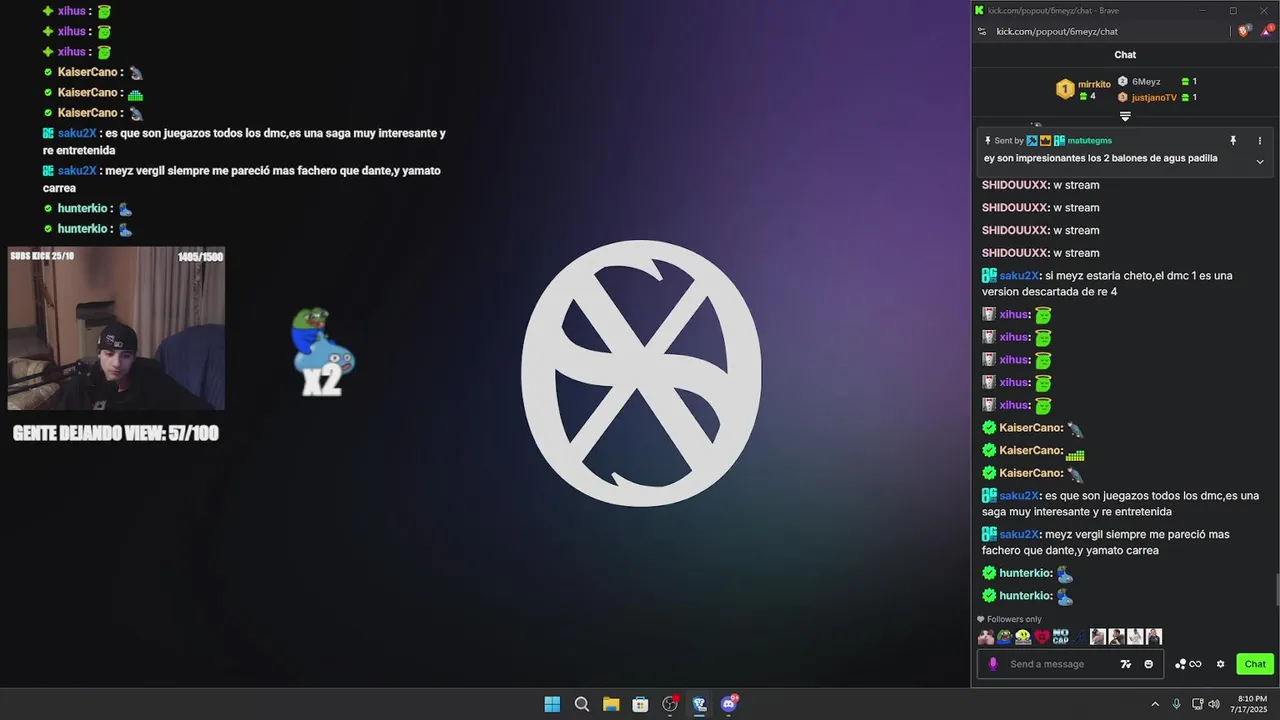Expand the pinned message with chevron
Image resolution: width=1280 pixels, height=720 pixels.
(1260, 161)
